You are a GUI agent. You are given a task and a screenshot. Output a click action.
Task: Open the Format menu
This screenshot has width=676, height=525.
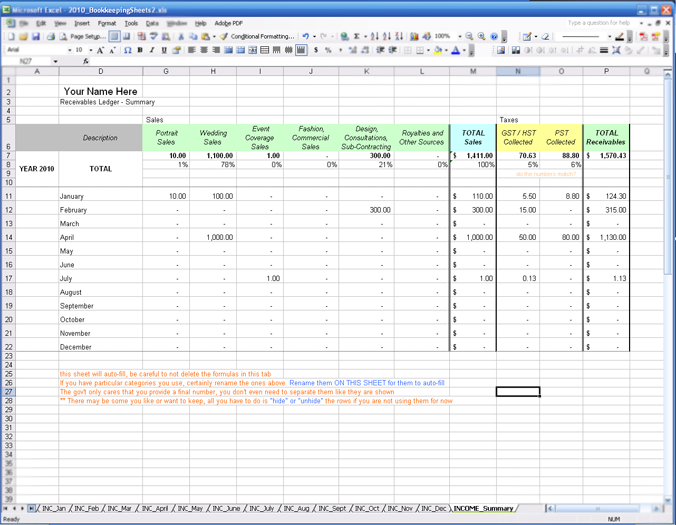coord(106,23)
